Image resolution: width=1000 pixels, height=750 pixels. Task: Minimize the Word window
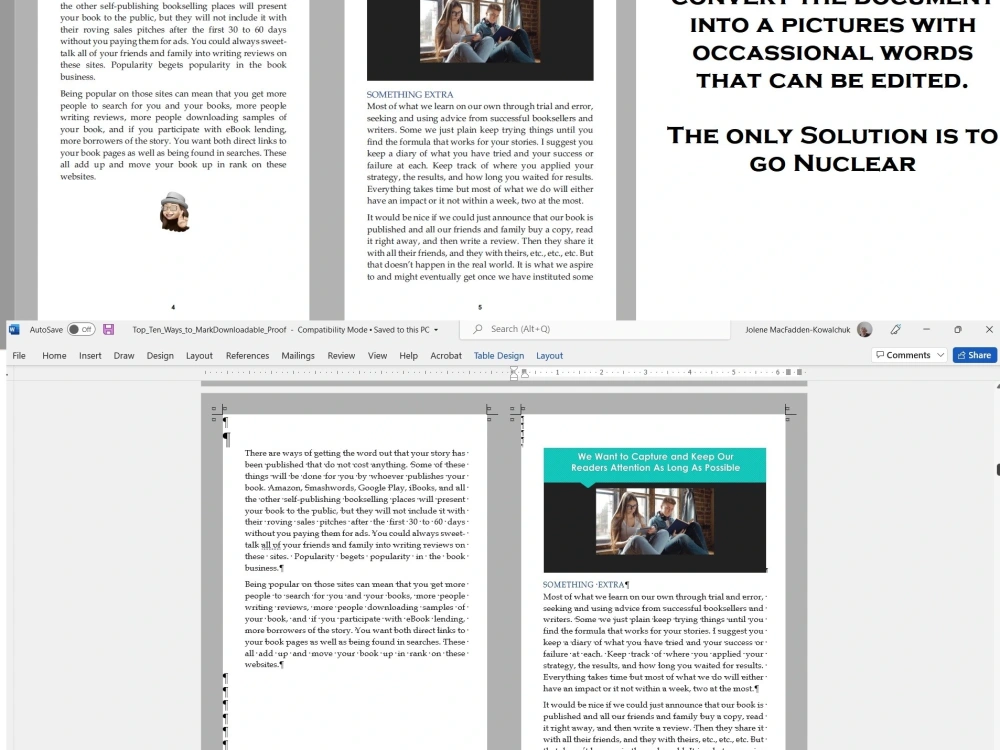[x=926, y=329]
